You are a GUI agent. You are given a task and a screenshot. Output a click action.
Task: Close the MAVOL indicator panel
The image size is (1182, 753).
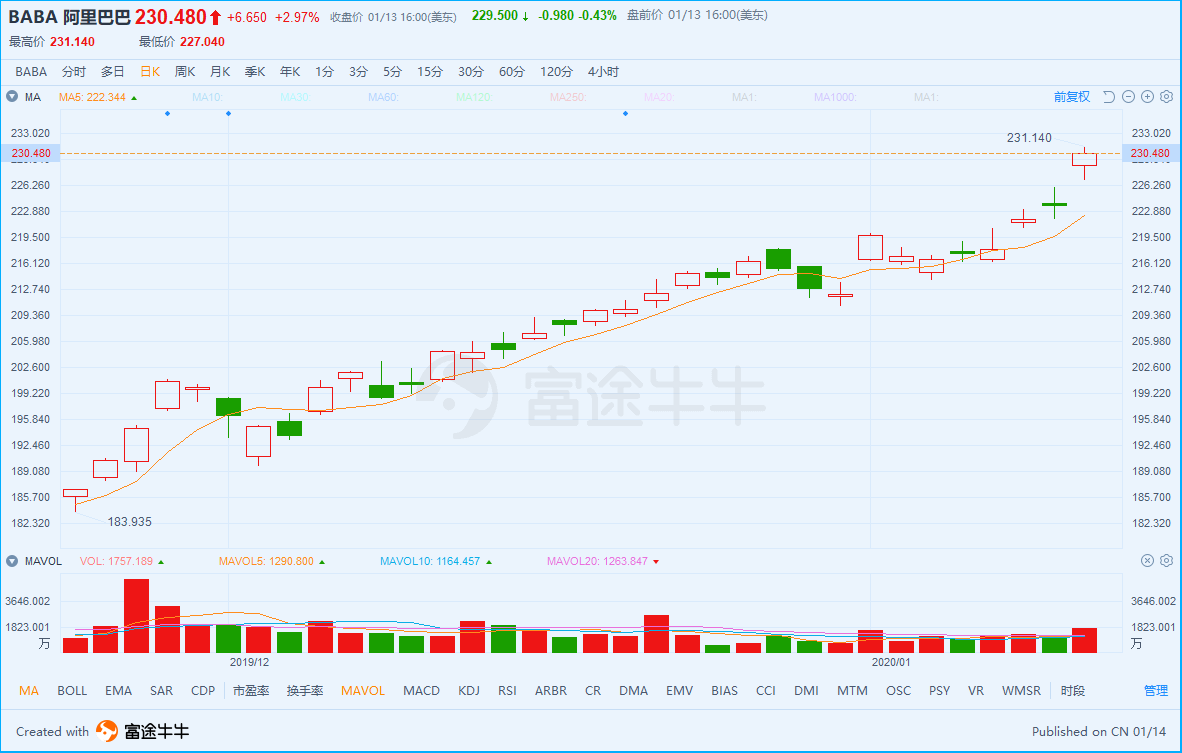coord(1147,560)
